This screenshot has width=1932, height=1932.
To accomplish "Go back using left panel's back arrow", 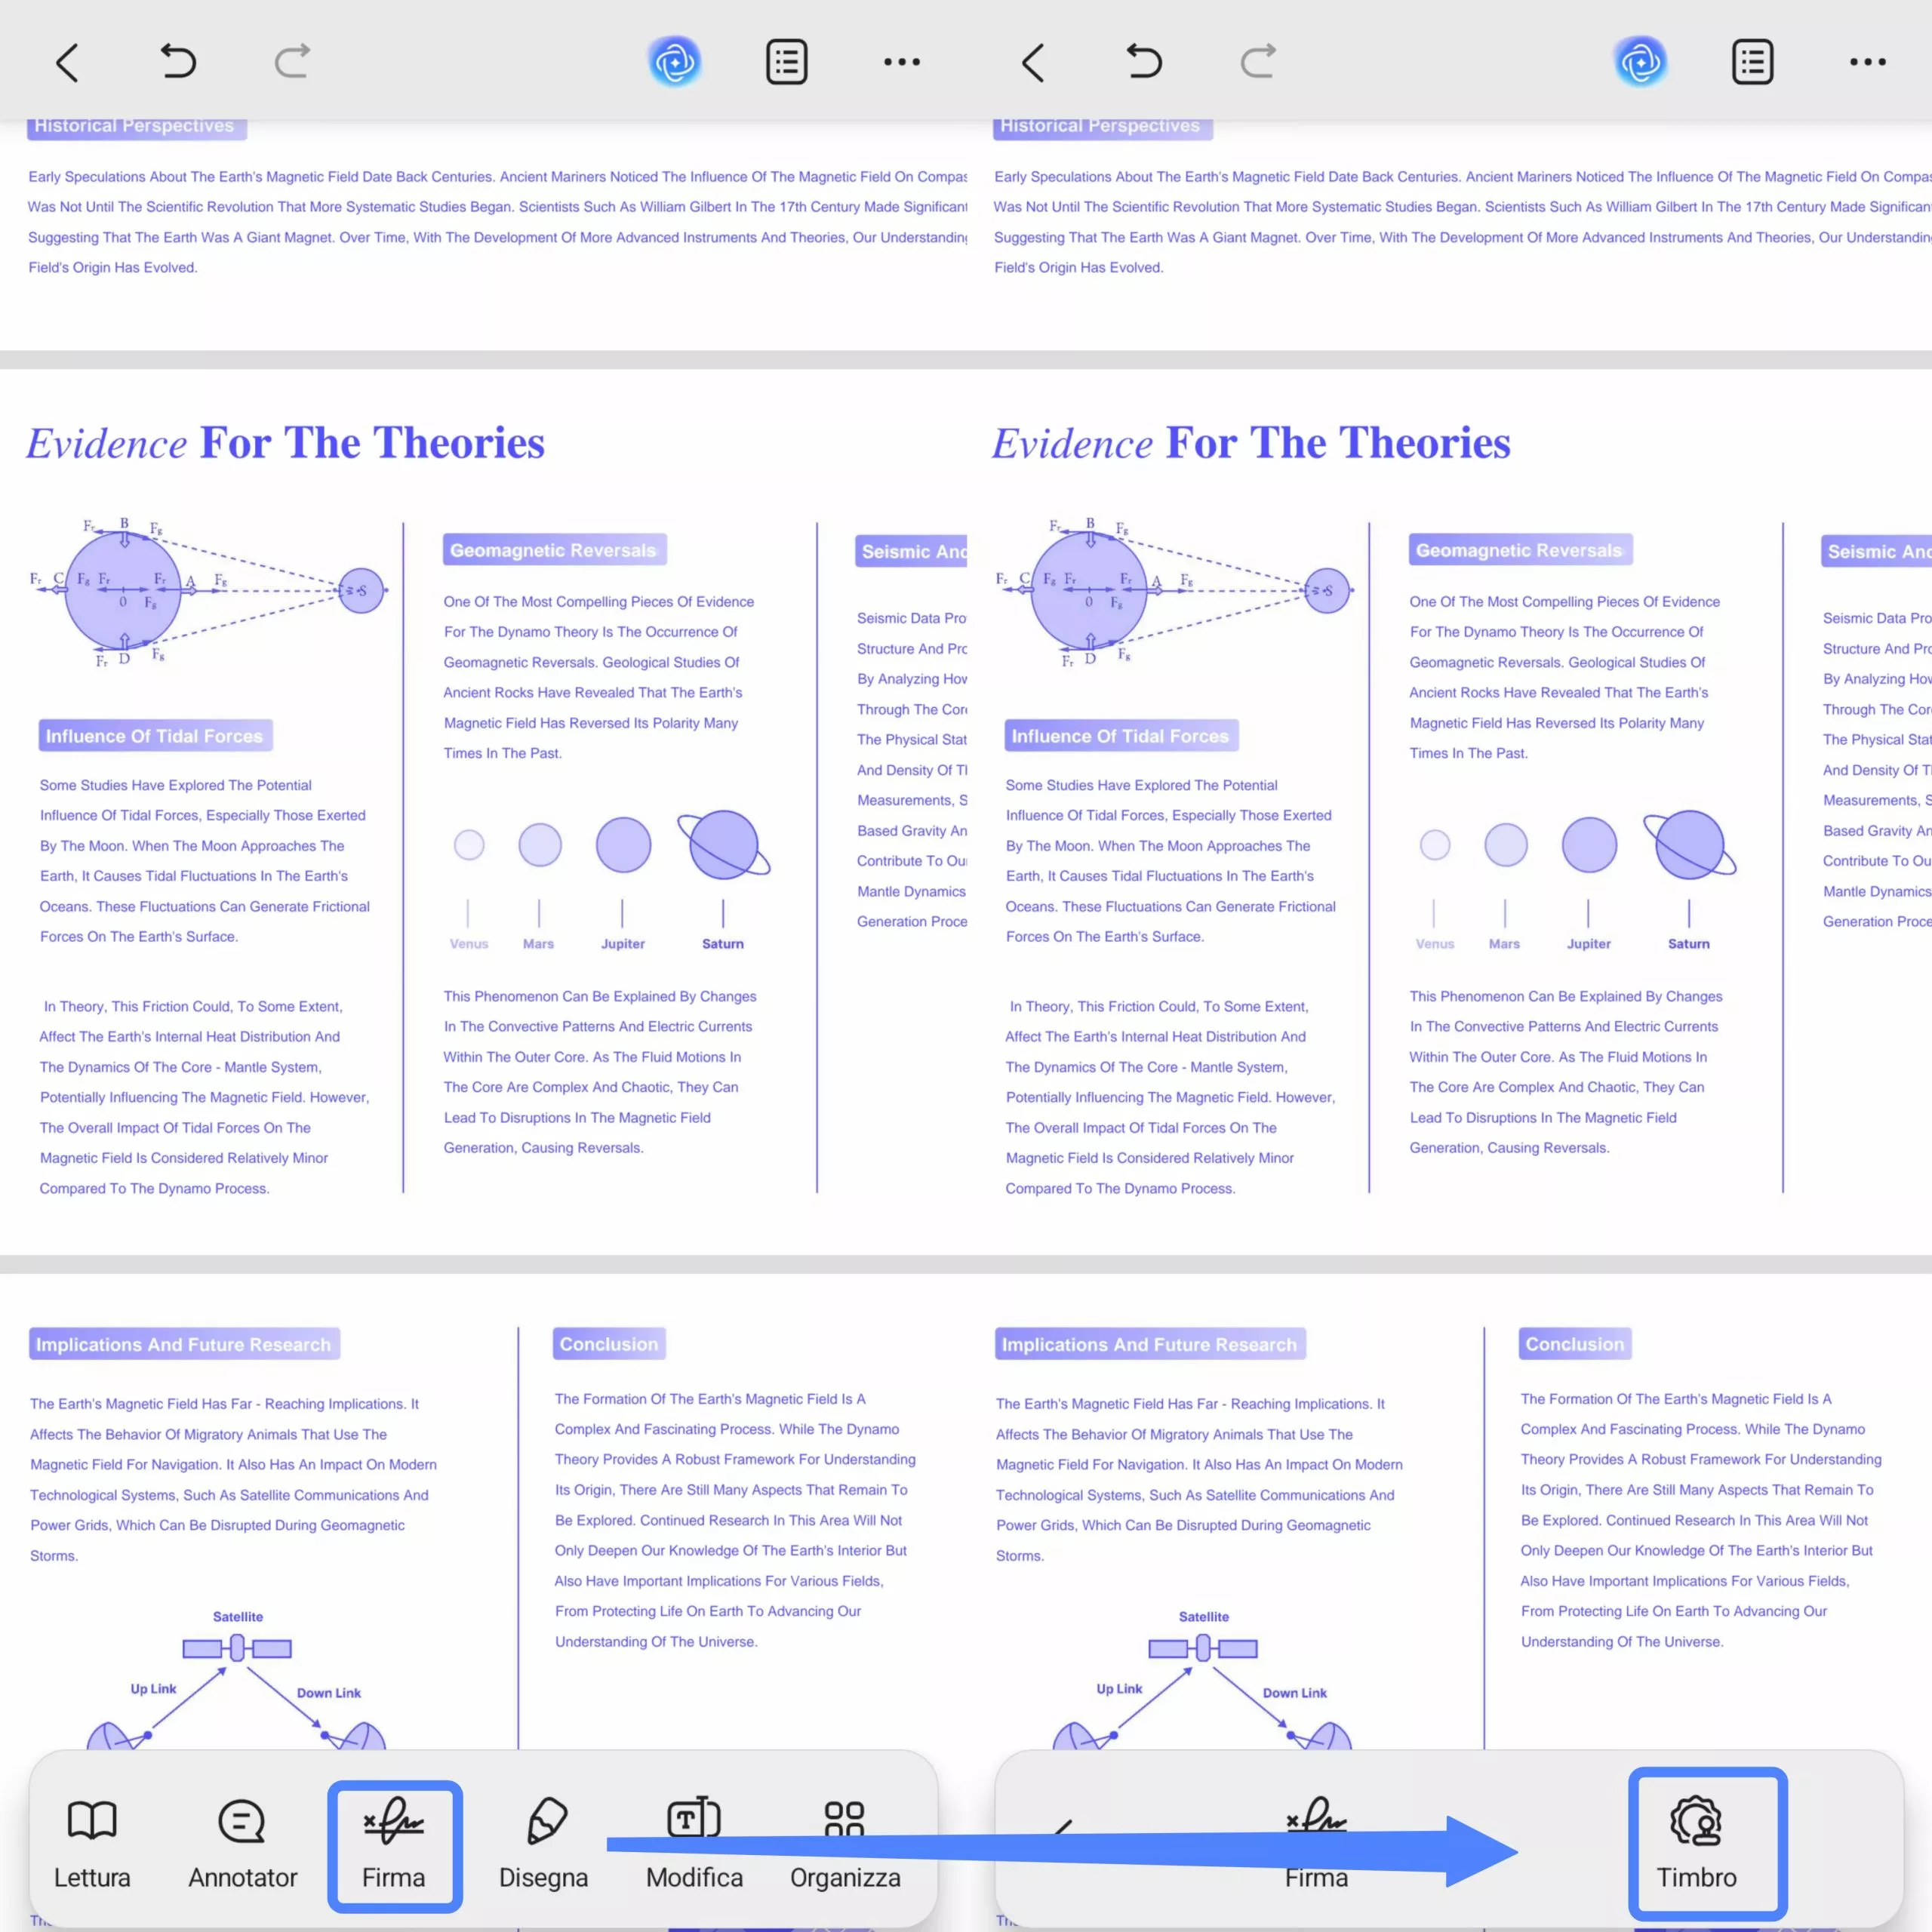I will click(x=67, y=62).
